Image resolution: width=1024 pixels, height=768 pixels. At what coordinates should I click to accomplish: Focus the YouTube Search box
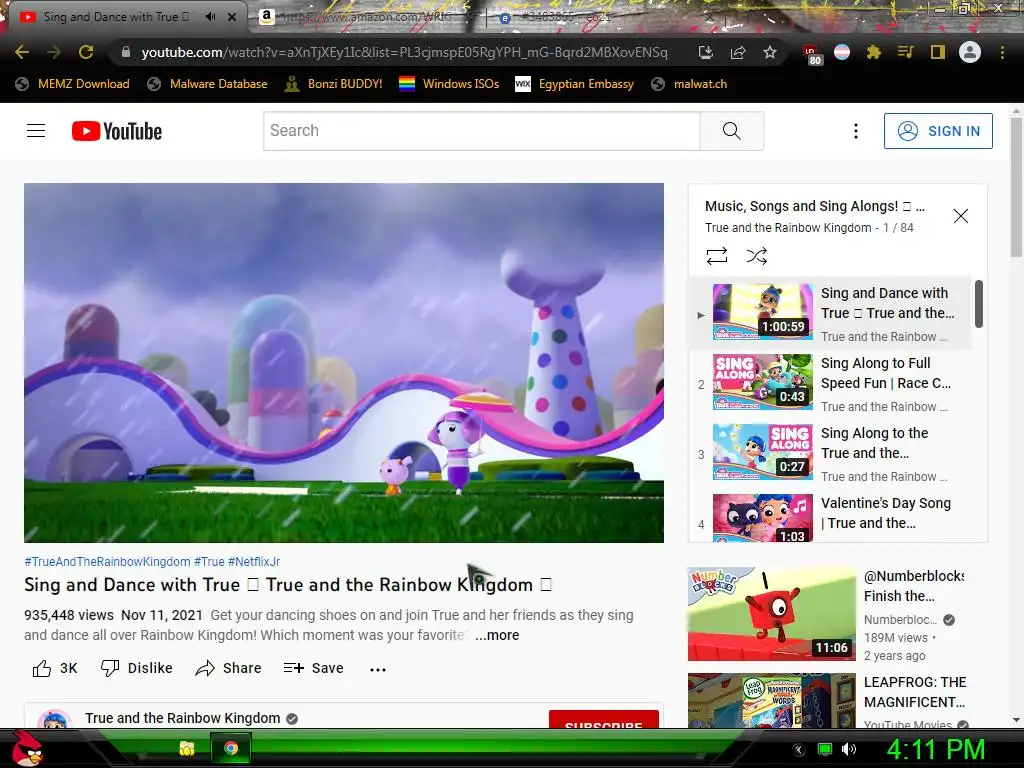pyautogui.click(x=482, y=131)
